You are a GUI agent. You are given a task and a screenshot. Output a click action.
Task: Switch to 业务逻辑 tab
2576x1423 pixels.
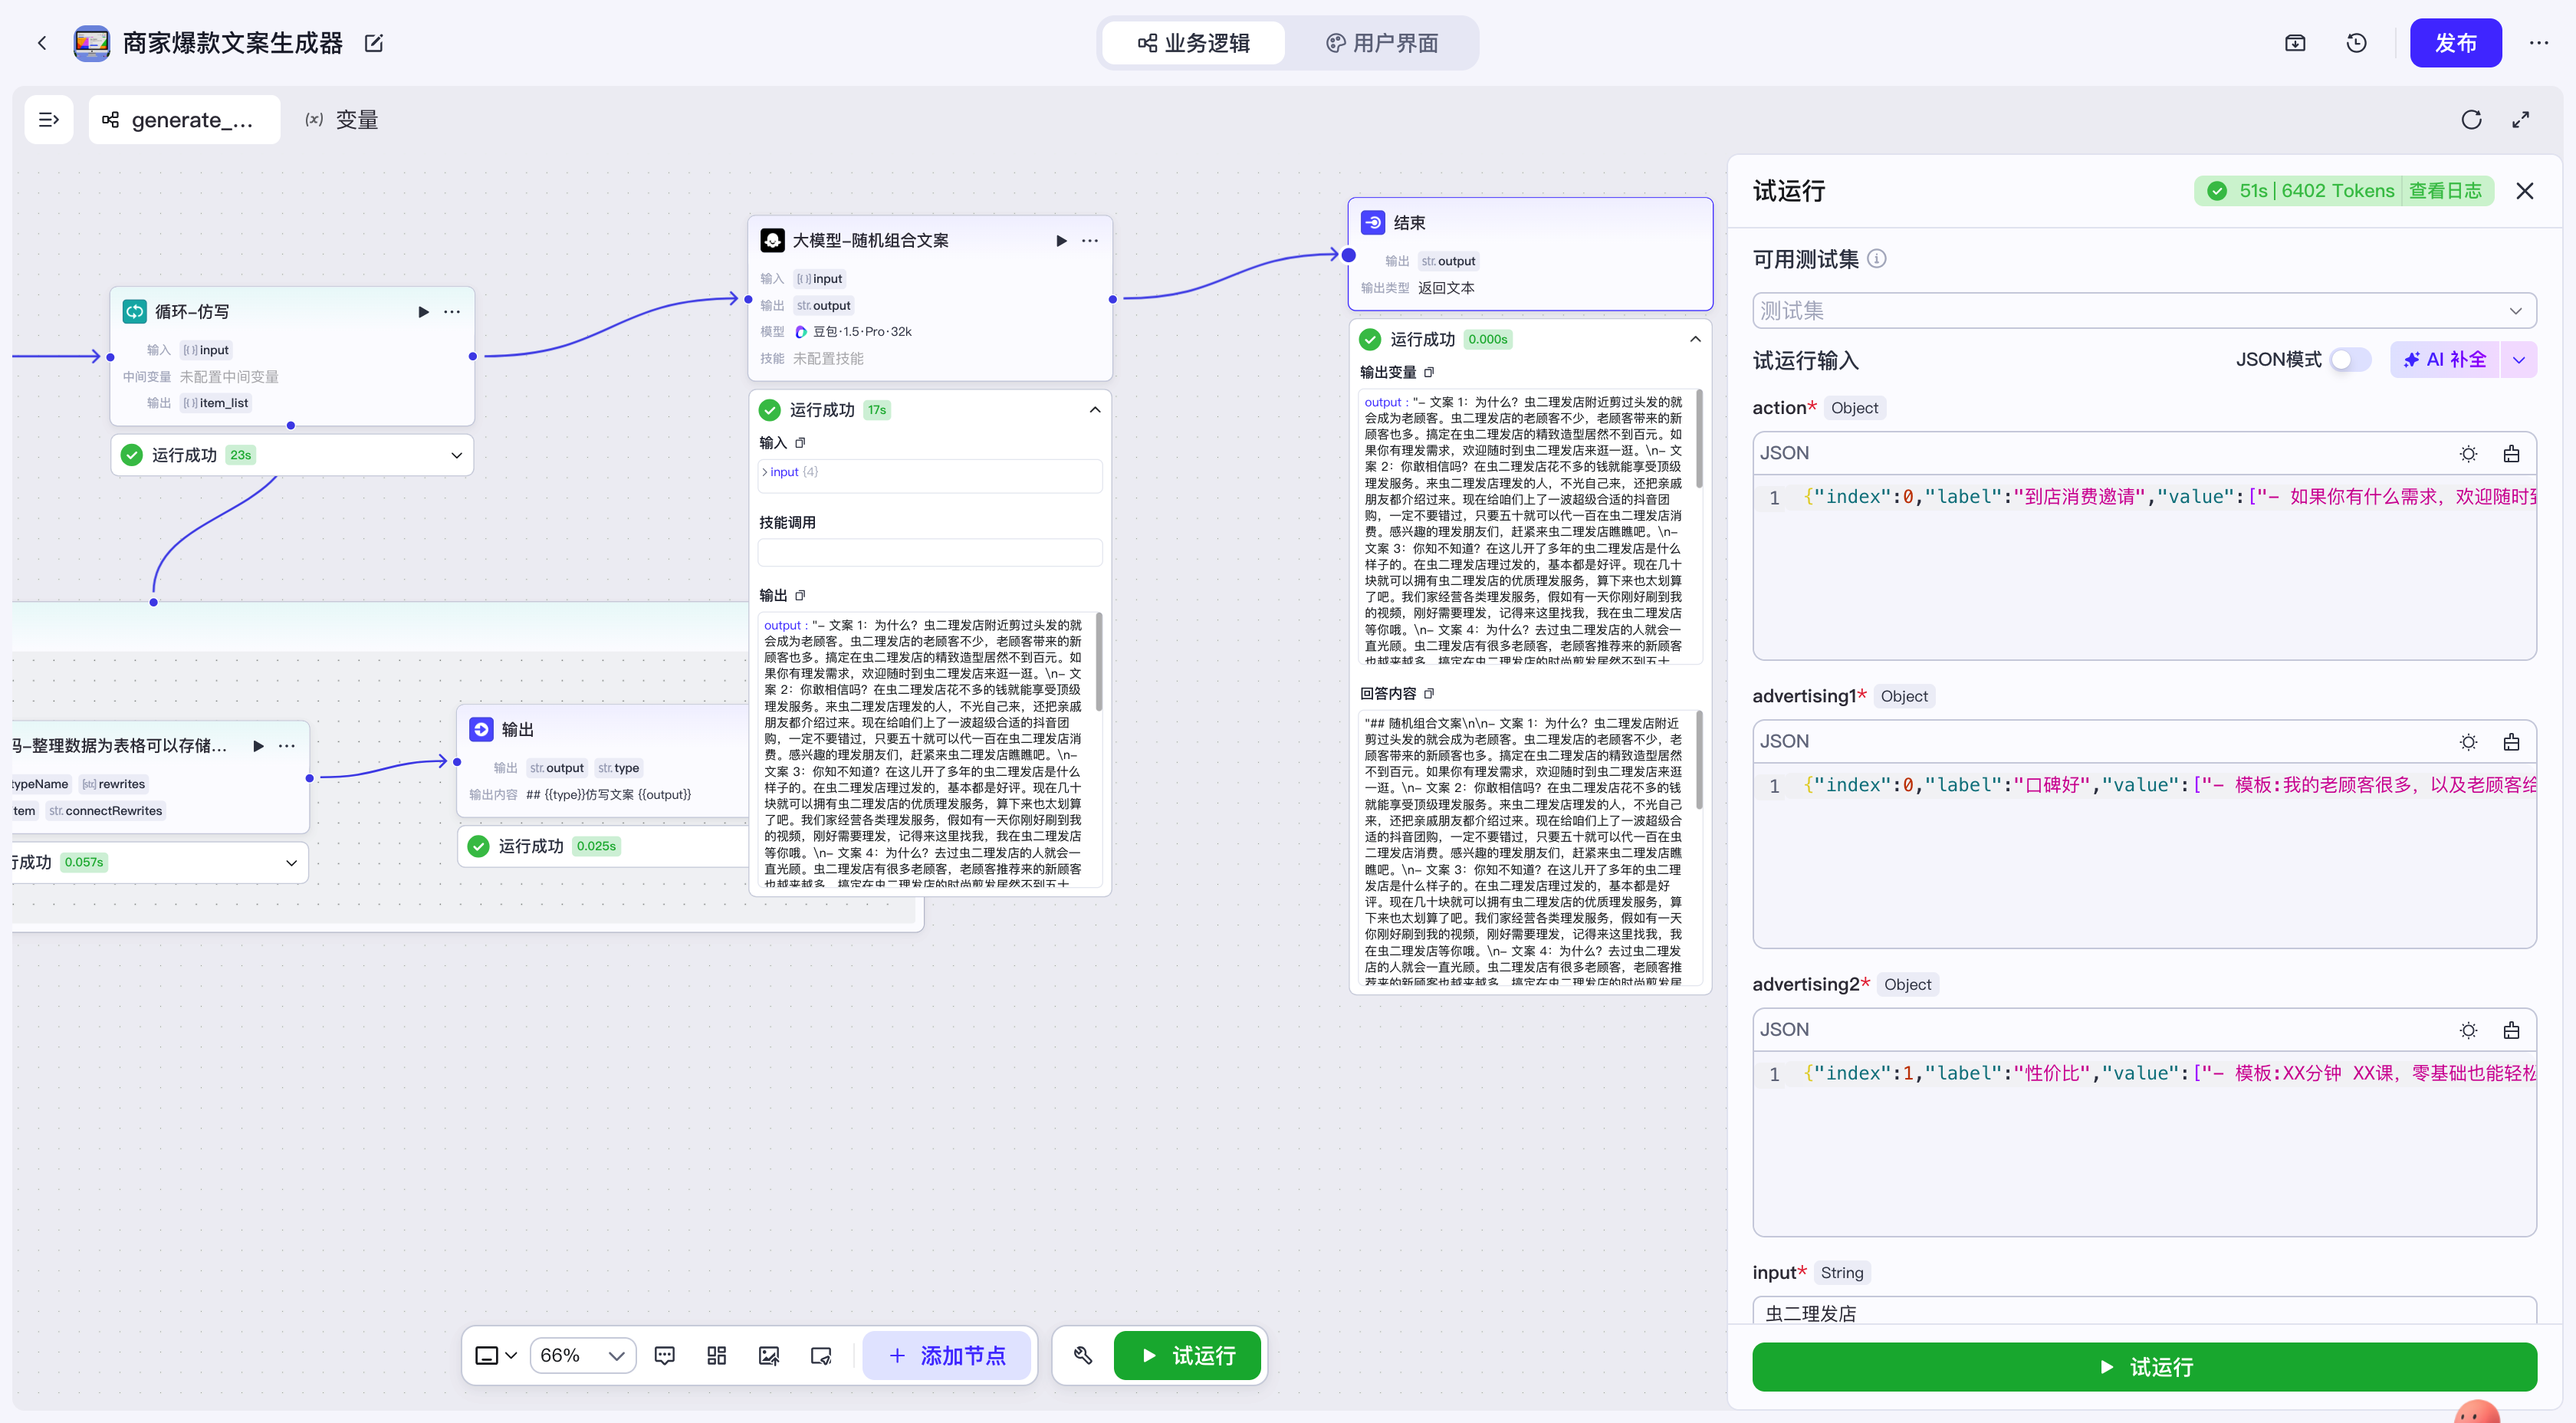click(1194, 43)
